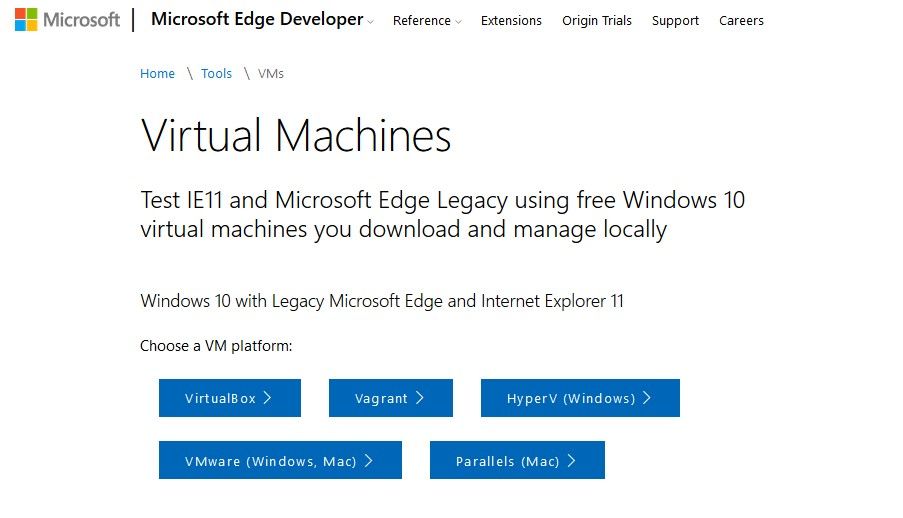Select the VirtualBox platform button
This screenshot has width=903, height=518.
pyautogui.click(x=230, y=398)
